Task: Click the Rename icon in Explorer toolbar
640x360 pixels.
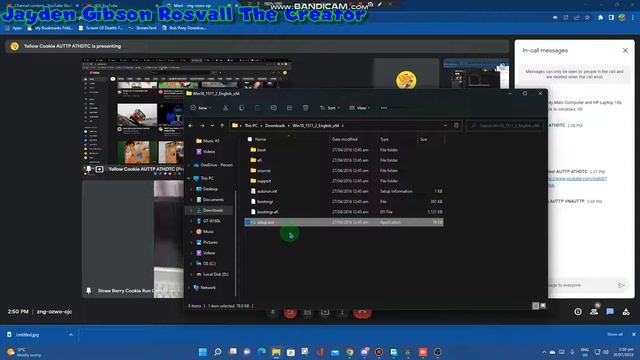Action: point(273,108)
